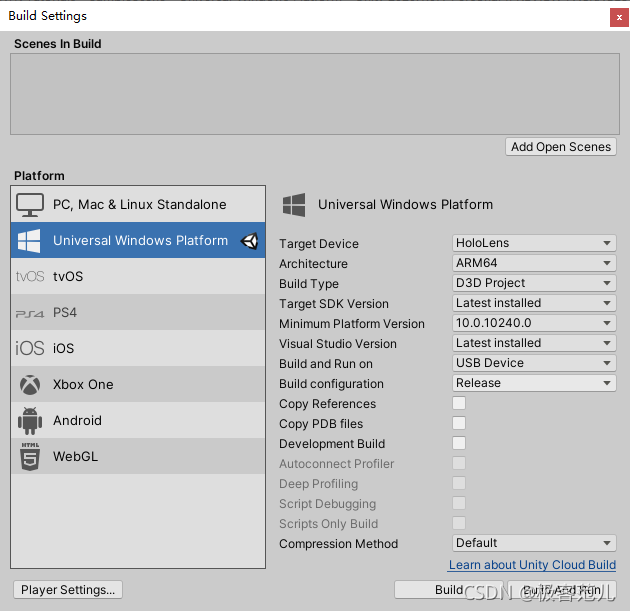
Task: Select PC, Mac & Linux Standalone platform
Action: pos(138,204)
